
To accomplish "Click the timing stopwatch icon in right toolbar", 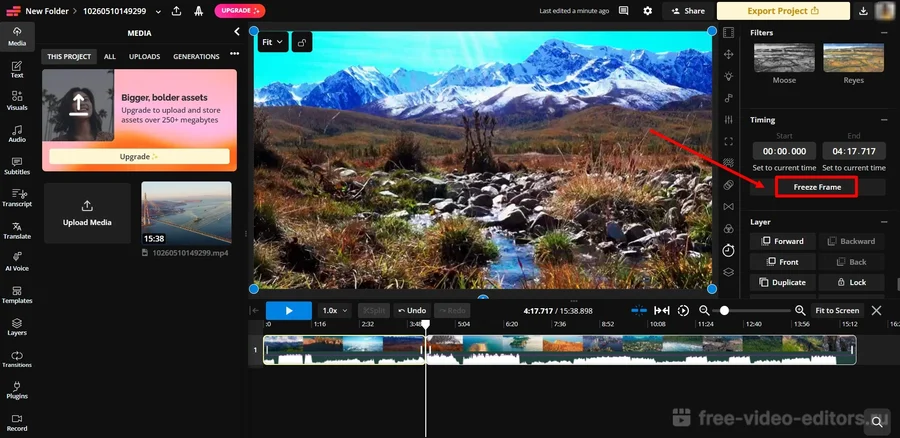I will point(728,249).
